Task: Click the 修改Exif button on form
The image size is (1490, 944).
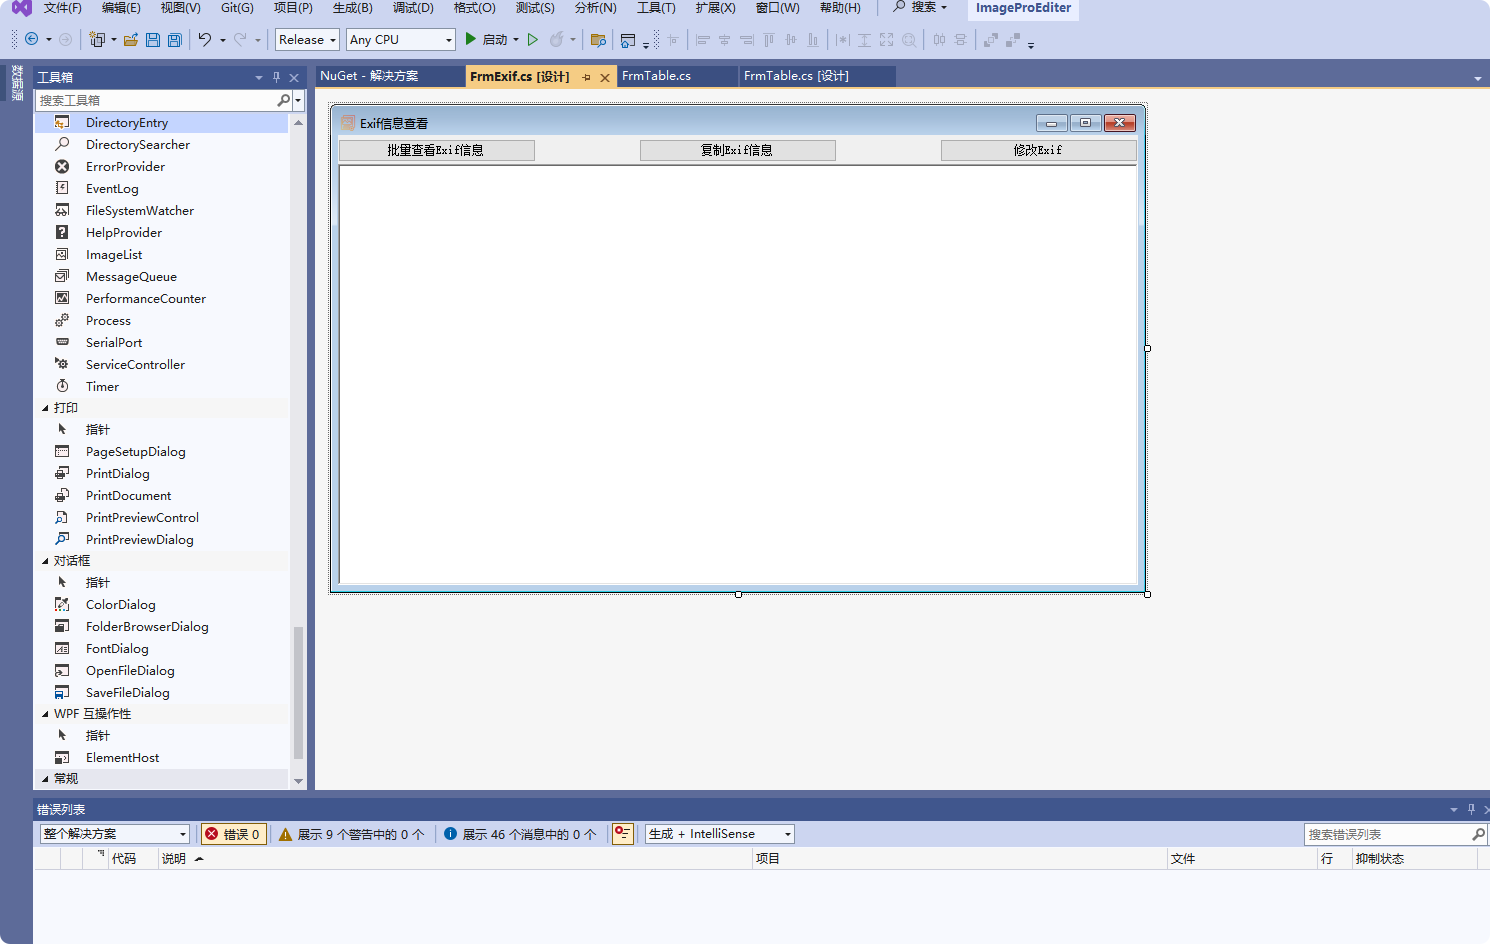Action: click(1038, 150)
